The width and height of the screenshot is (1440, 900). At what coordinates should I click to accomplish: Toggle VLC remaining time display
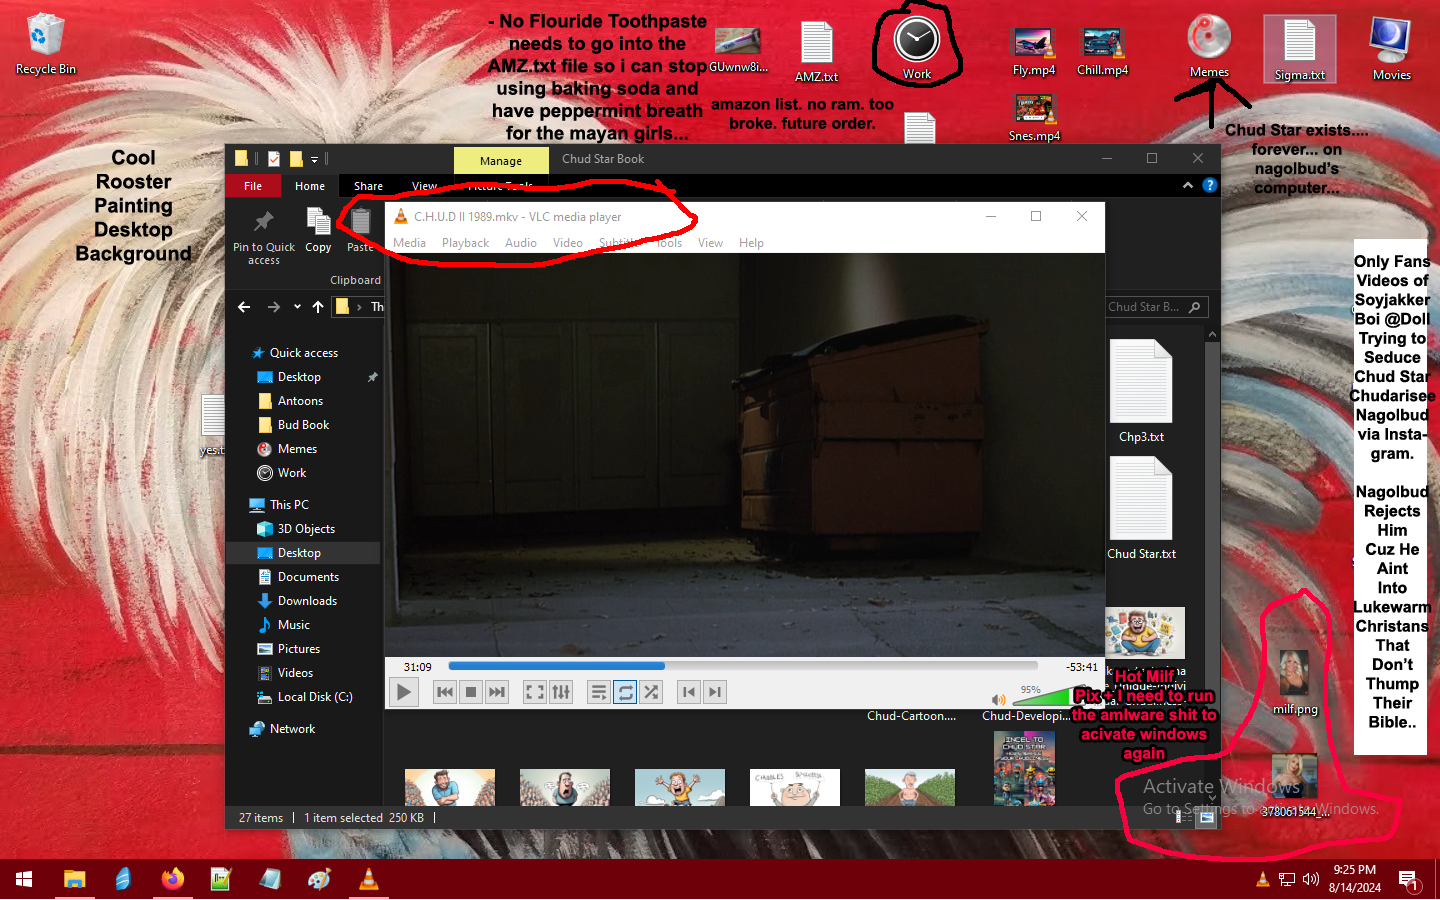1081,667
